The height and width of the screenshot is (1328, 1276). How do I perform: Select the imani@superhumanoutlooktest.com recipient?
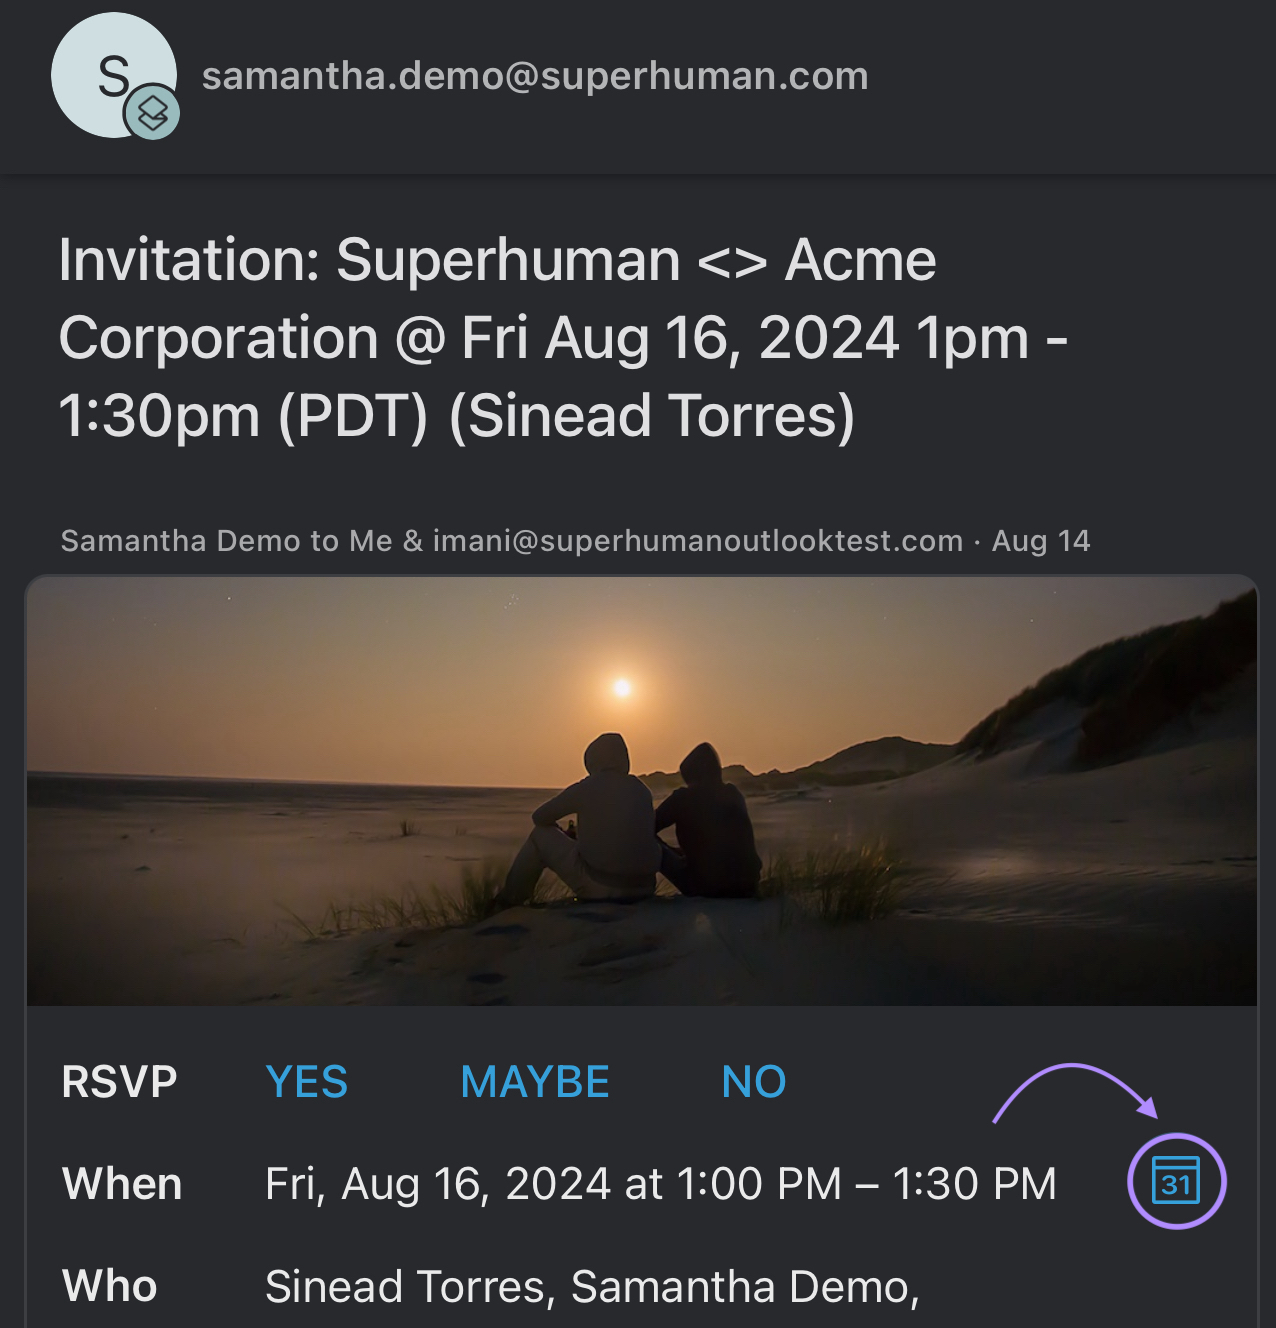697,541
